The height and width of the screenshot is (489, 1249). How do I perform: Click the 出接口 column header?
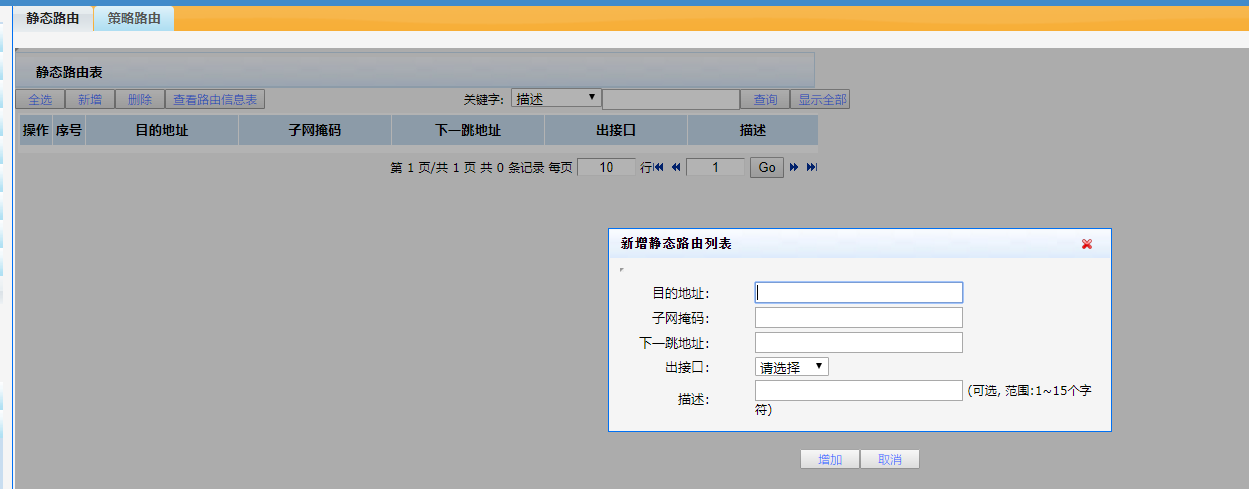coord(616,130)
